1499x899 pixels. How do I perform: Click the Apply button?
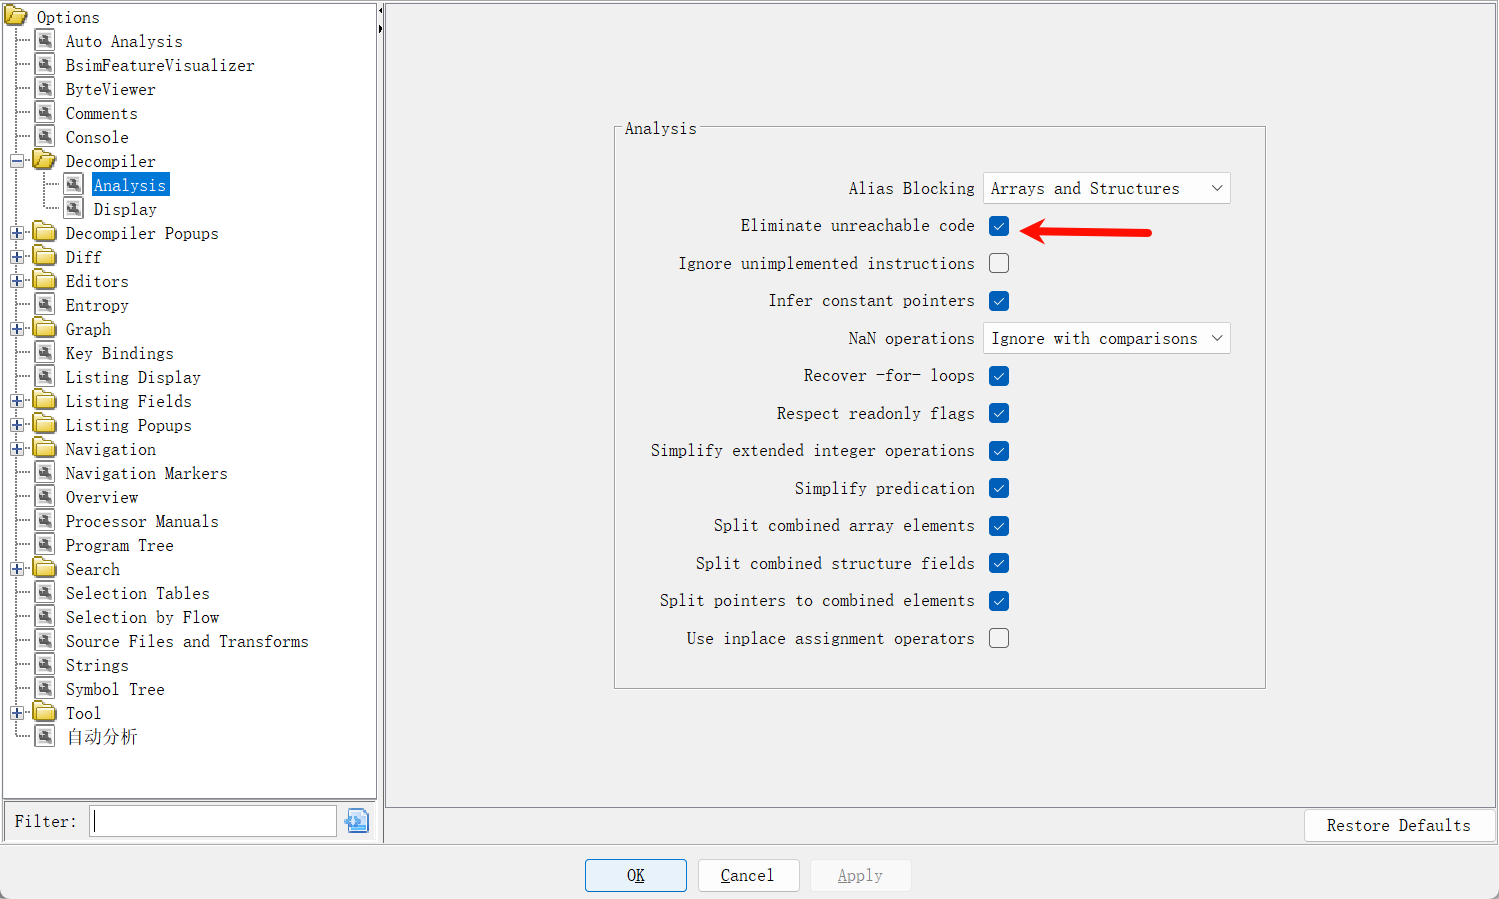(x=860, y=875)
